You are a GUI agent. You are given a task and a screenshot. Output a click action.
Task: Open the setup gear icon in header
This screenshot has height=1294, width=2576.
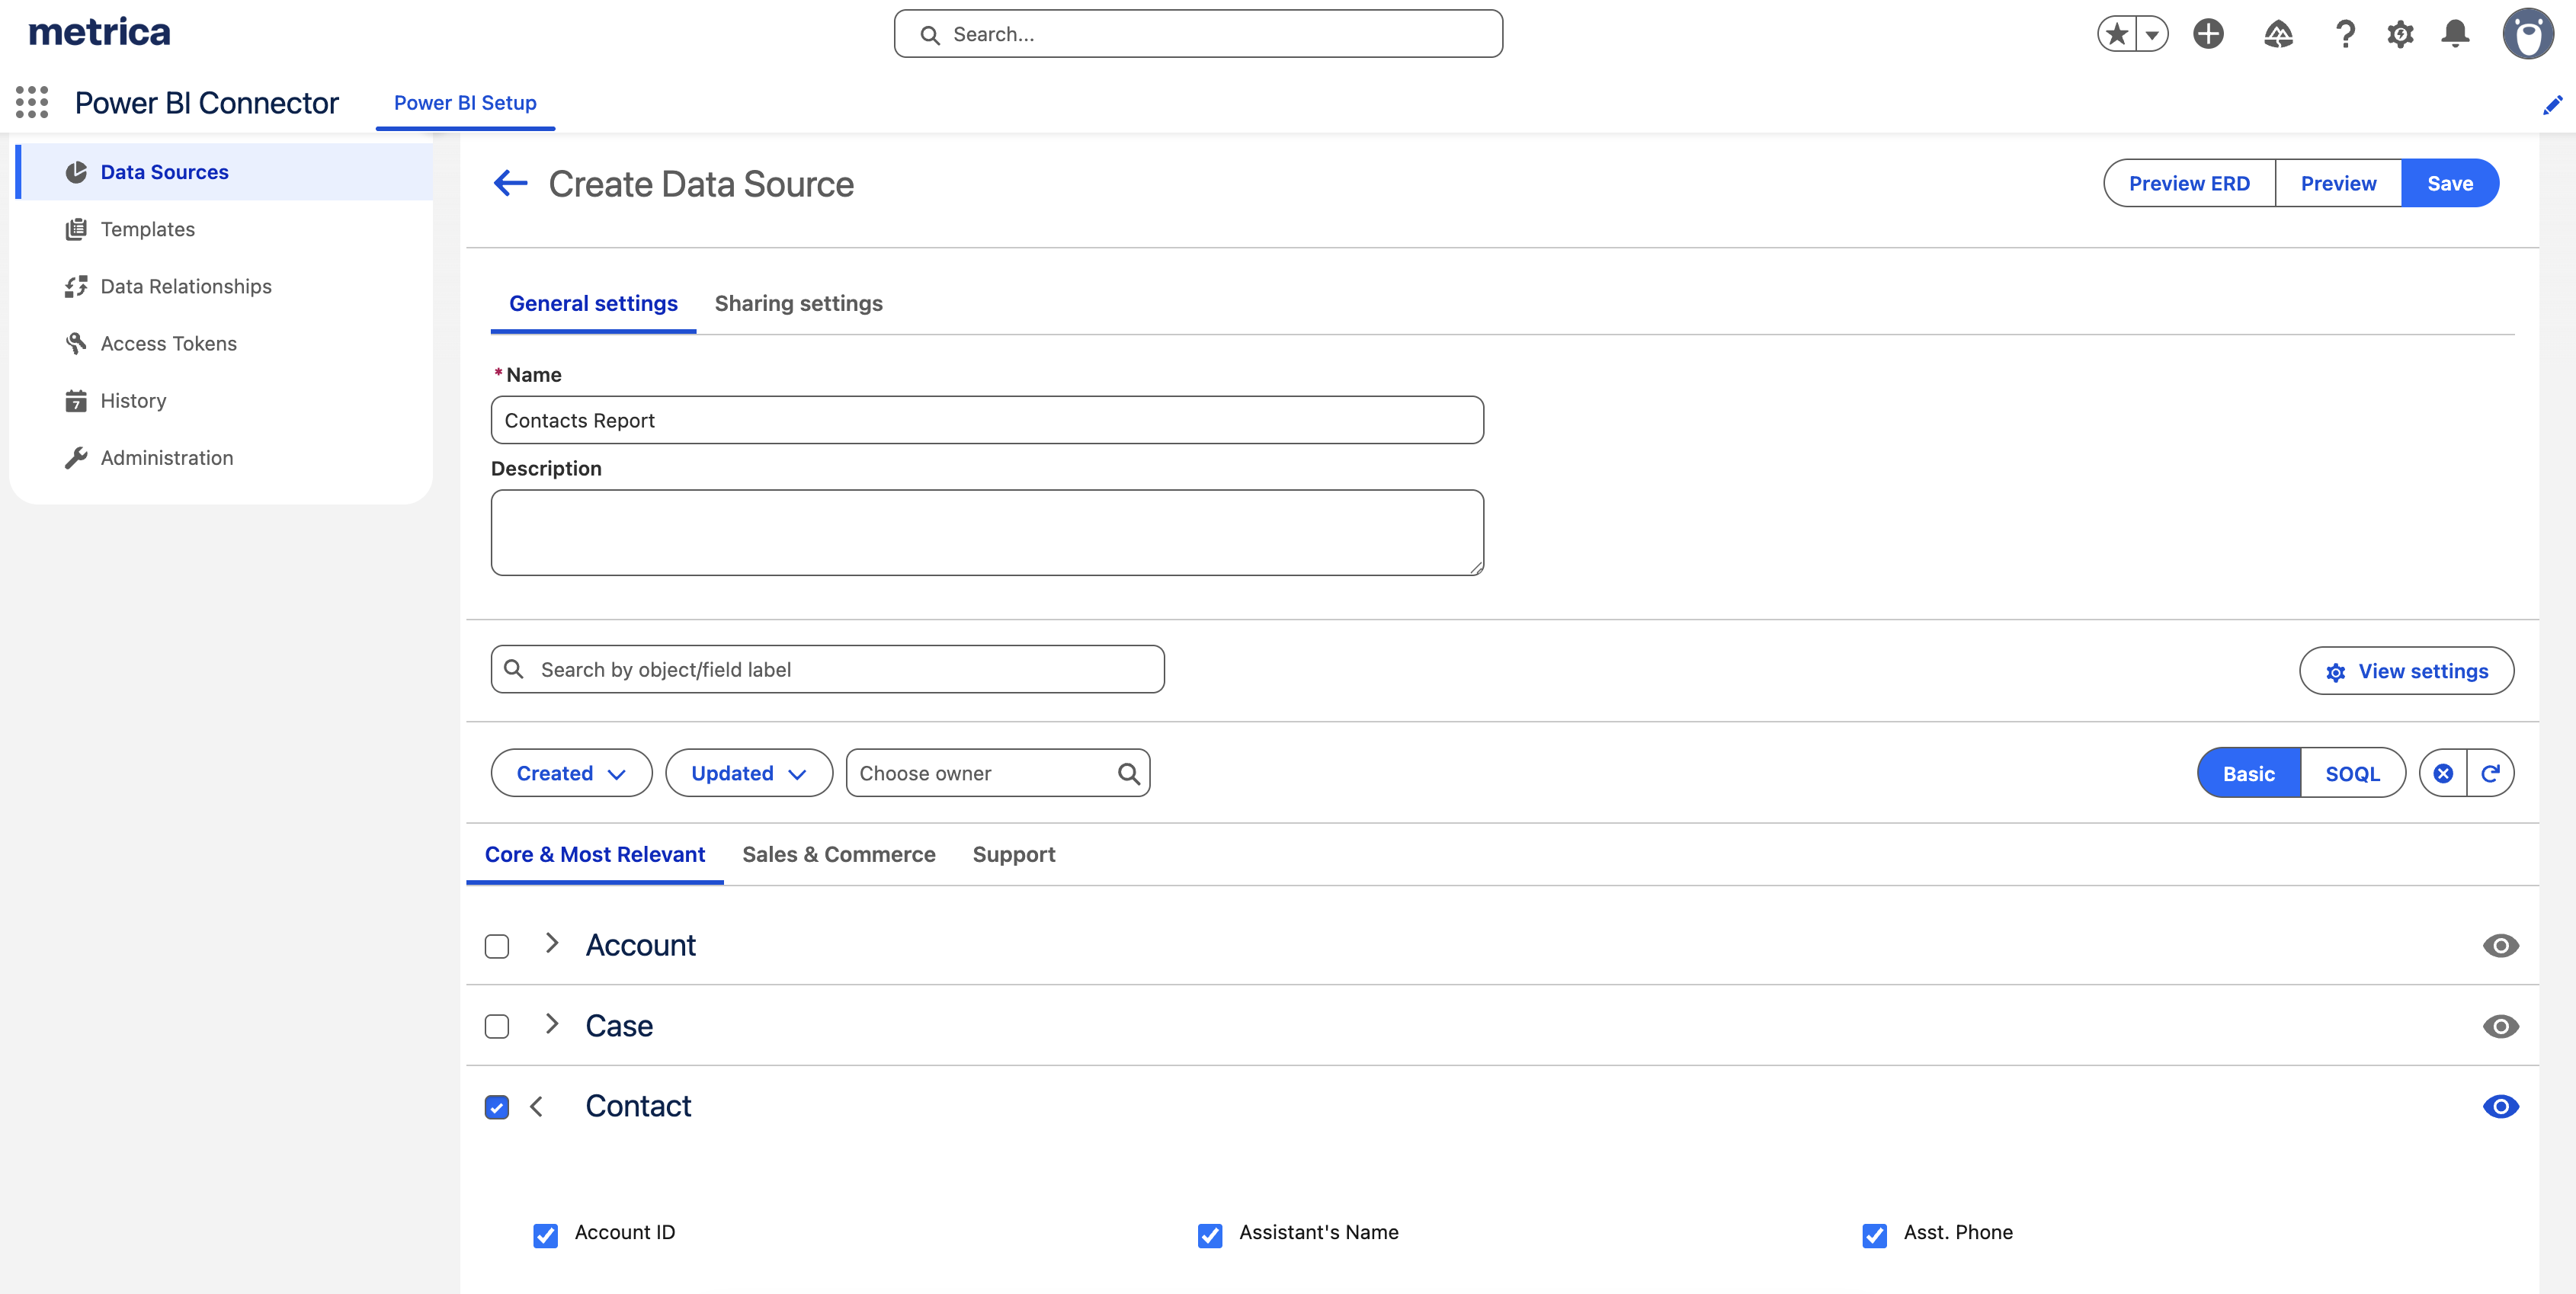(2400, 34)
